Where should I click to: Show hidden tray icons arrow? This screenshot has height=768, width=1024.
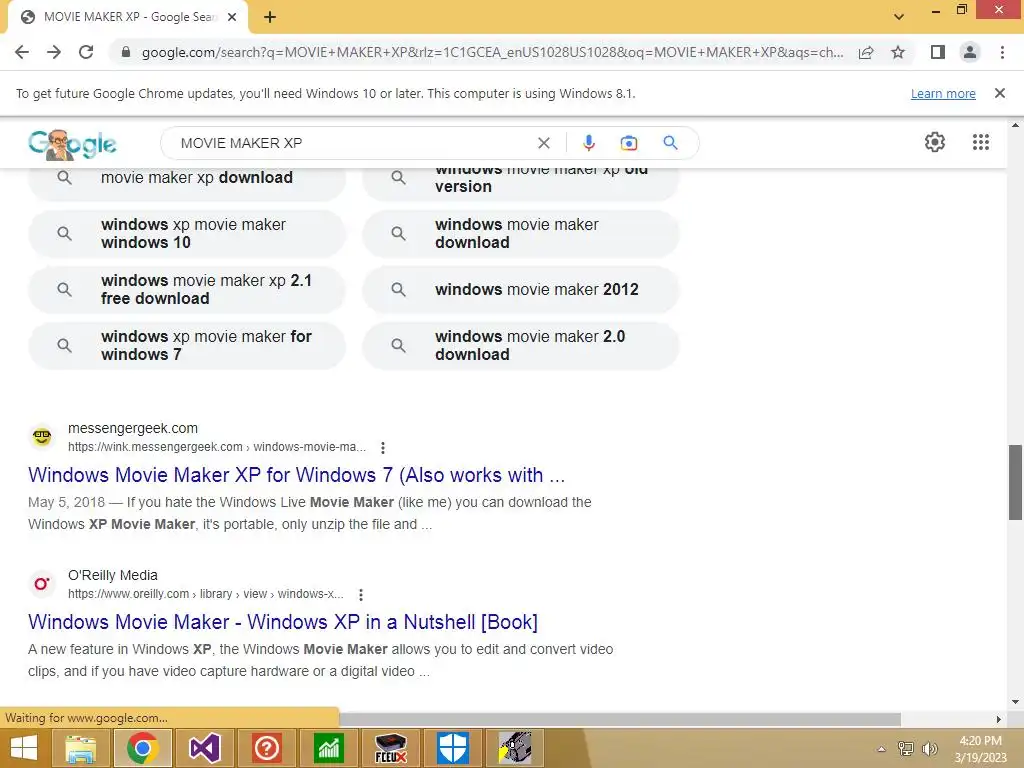[882, 749]
